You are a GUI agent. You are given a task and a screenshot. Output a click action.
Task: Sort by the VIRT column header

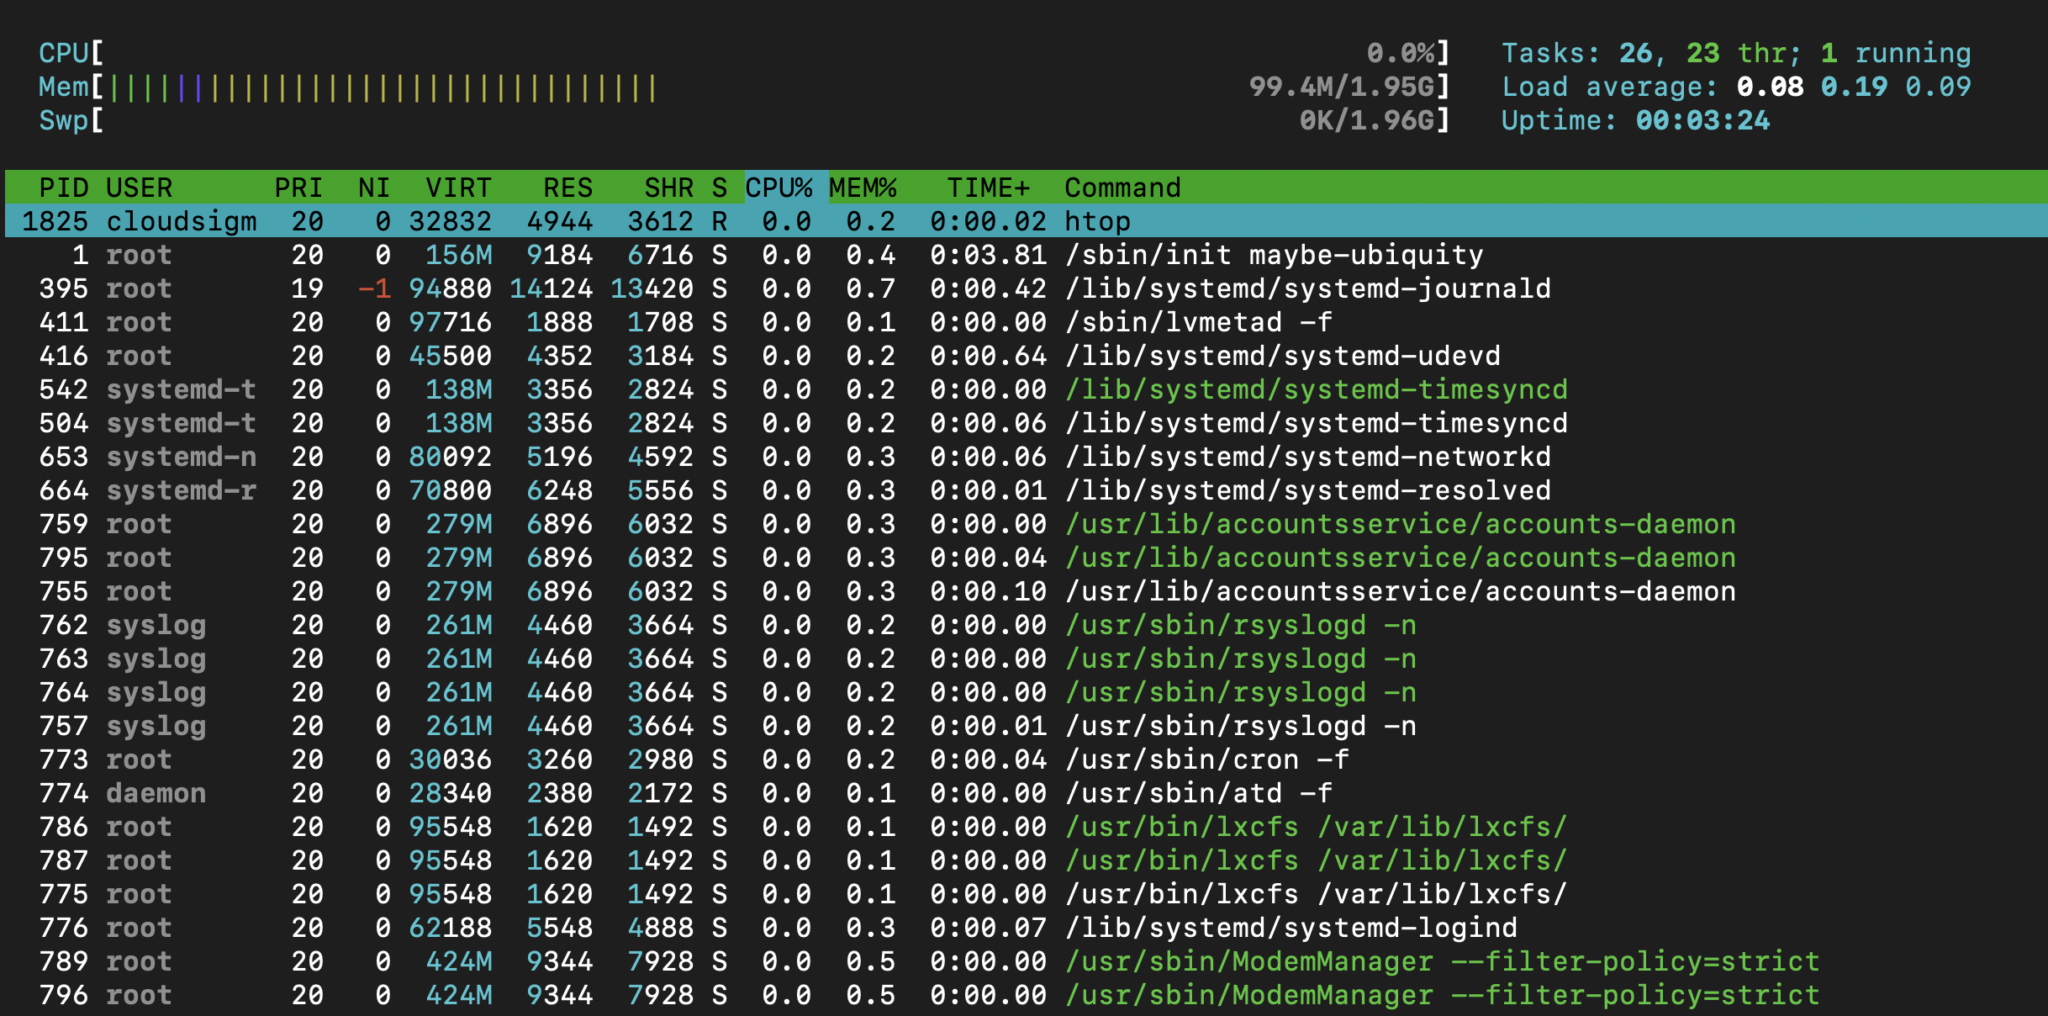click(458, 187)
